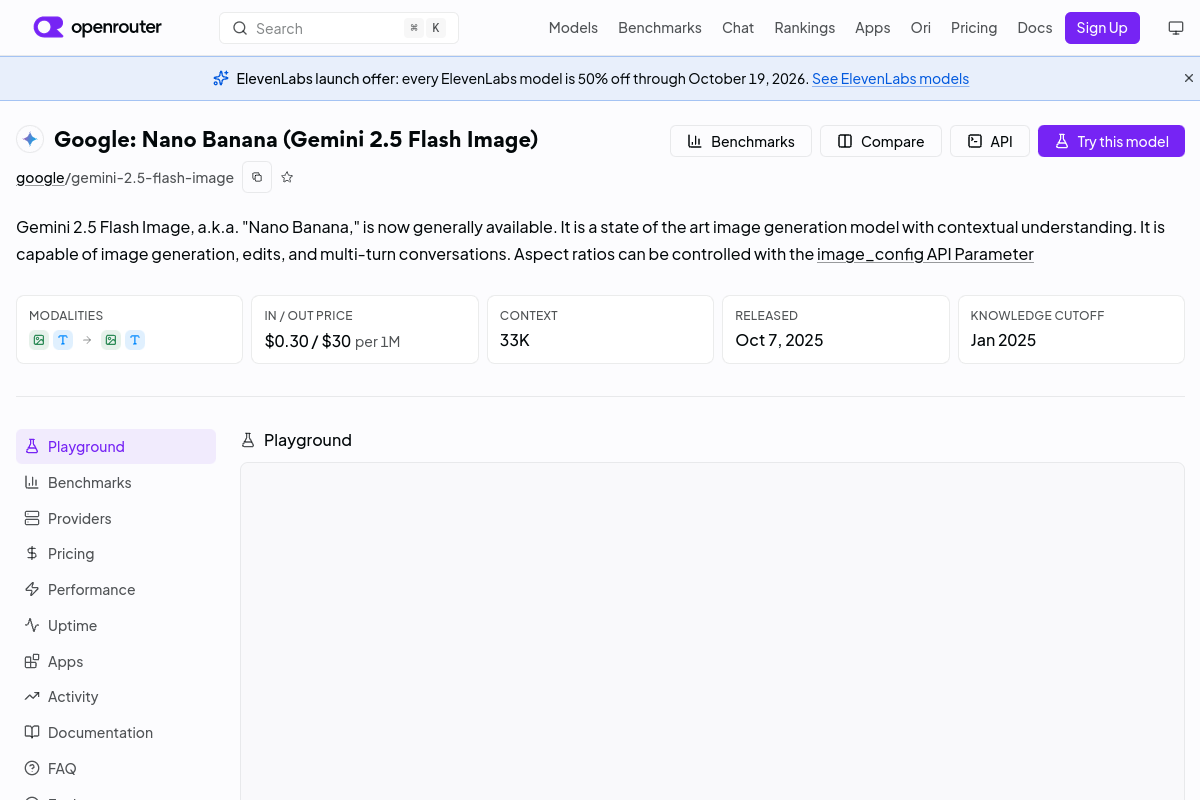The width and height of the screenshot is (1200, 800).
Task: Focus the Search input field
Action: point(339,28)
